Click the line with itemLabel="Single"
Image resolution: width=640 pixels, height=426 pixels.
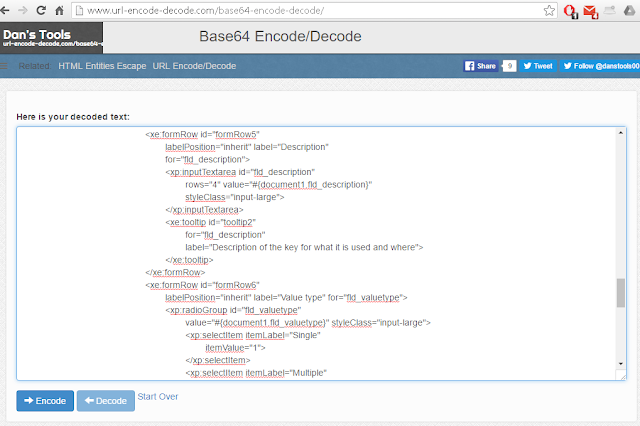pyautogui.click(x=253, y=335)
